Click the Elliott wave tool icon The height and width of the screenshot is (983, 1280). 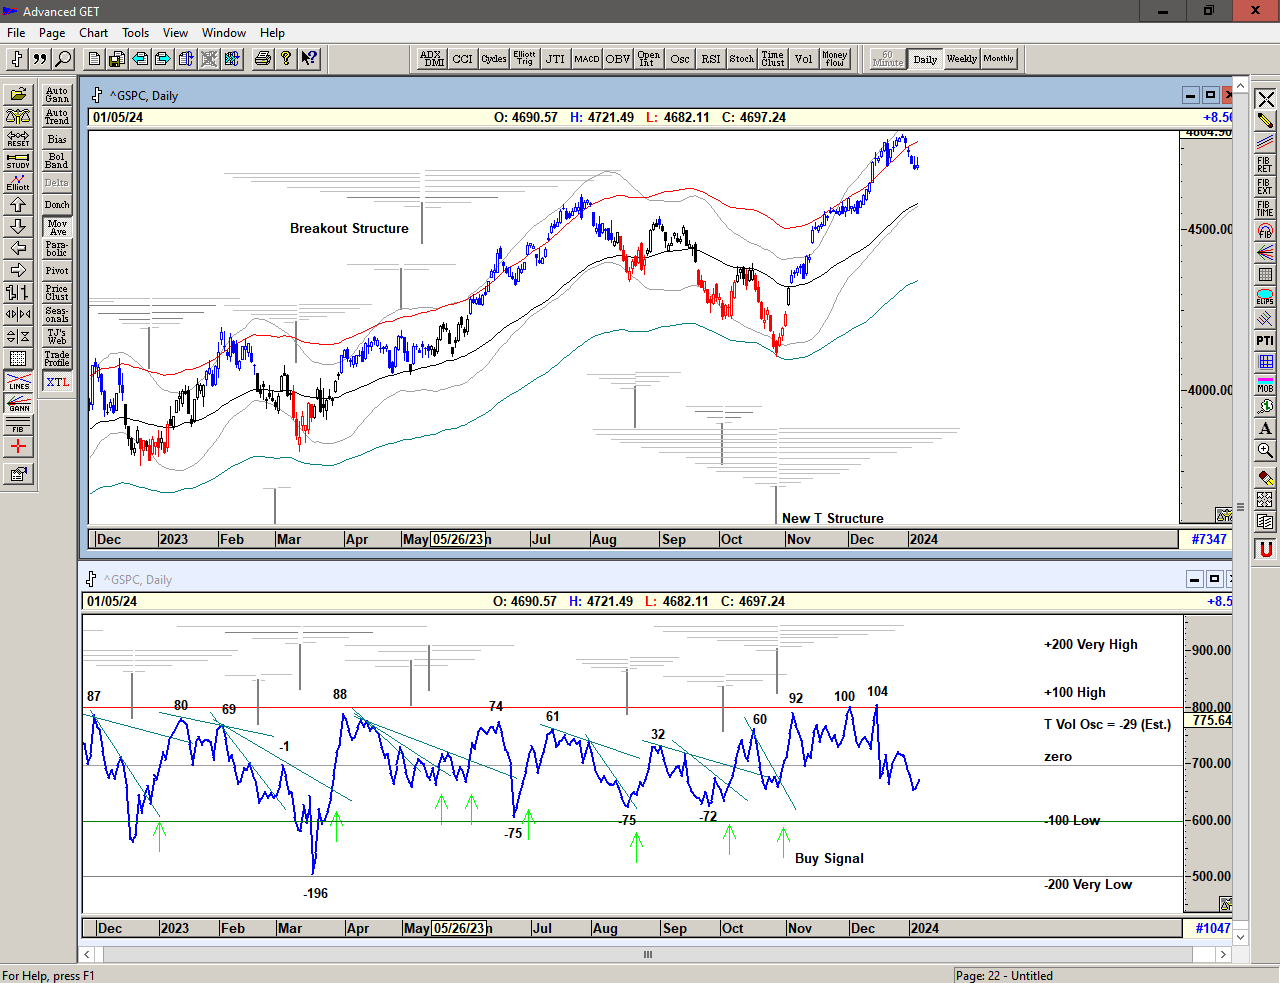point(18,182)
